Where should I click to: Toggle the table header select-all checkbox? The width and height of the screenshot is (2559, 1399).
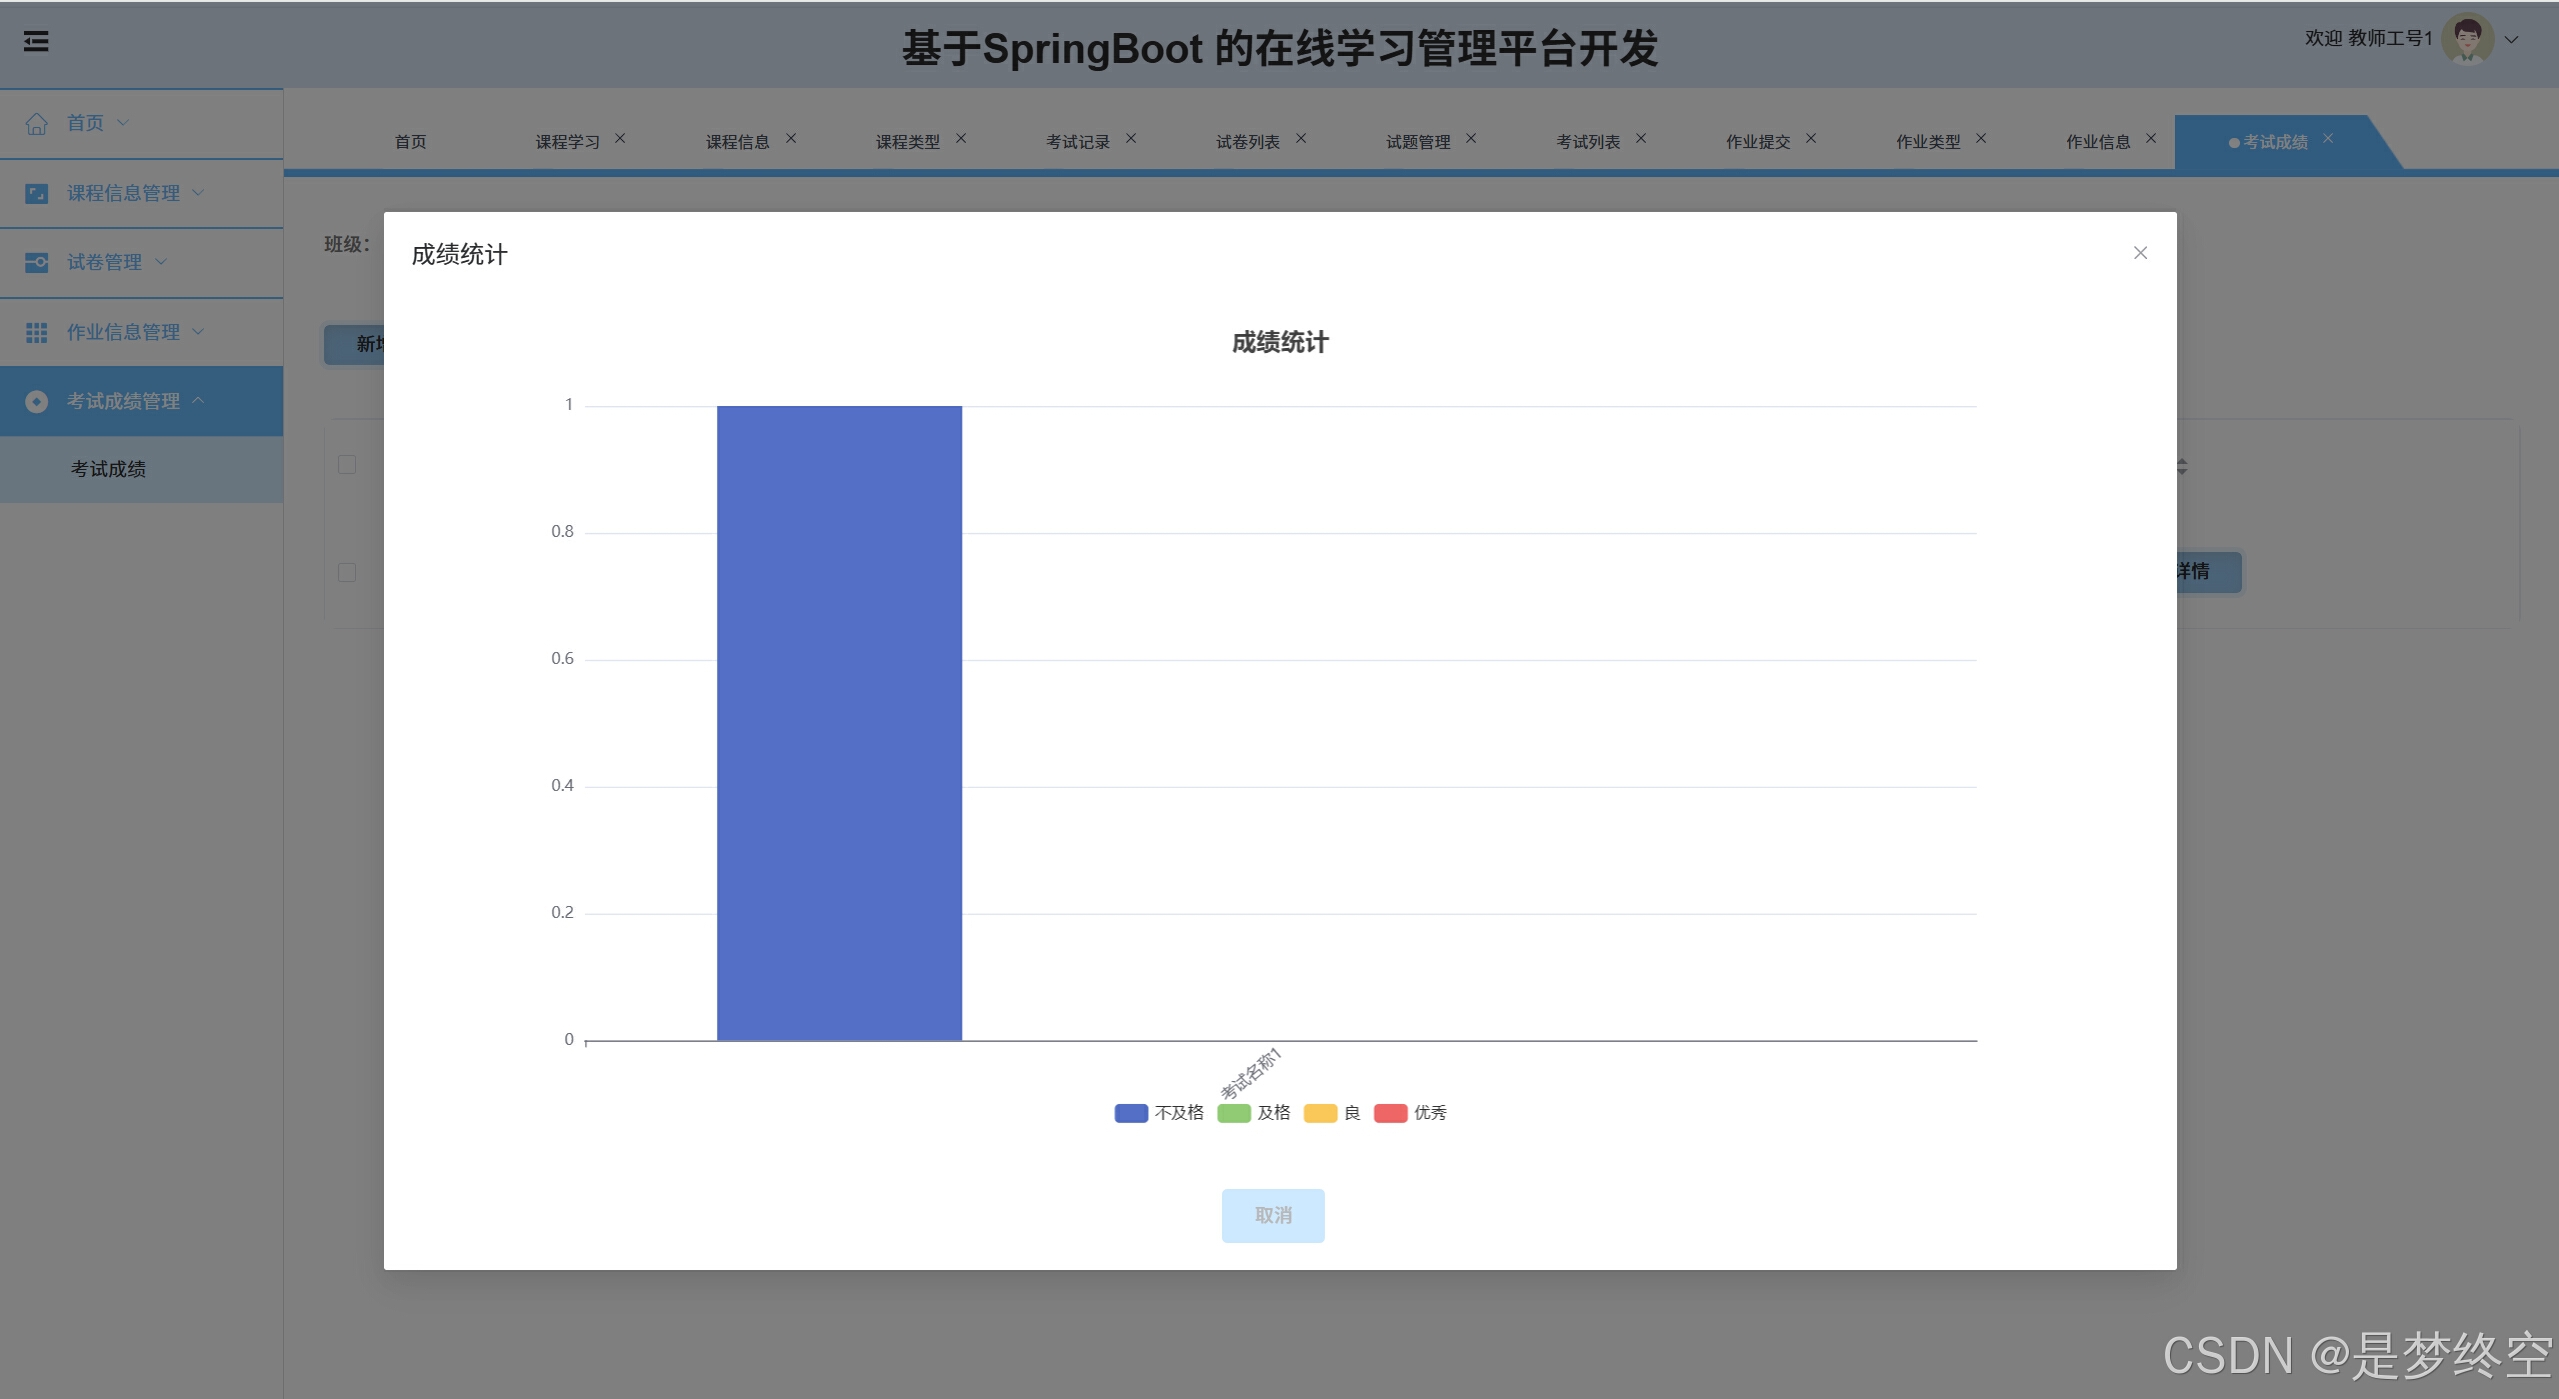(347, 465)
